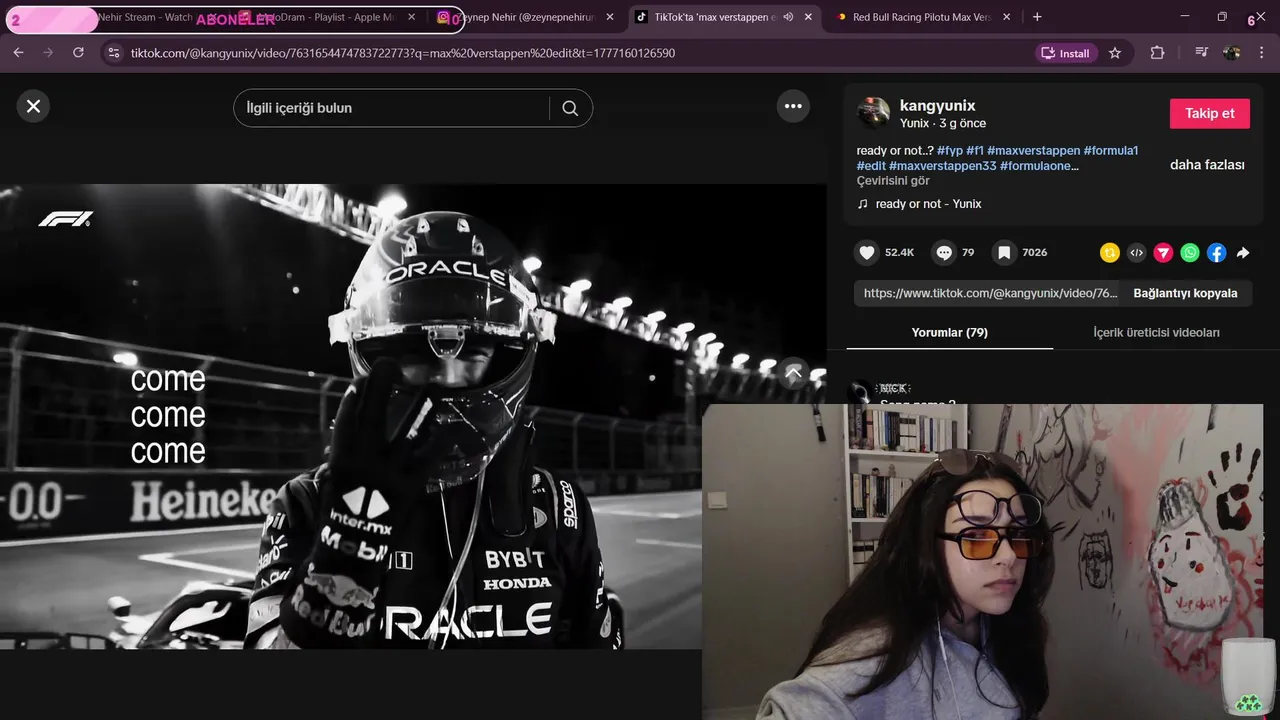Send to friends via the red paper-plane icon
The width and height of the screenshot is (1280, 720).
click(x=1163, y=253)
